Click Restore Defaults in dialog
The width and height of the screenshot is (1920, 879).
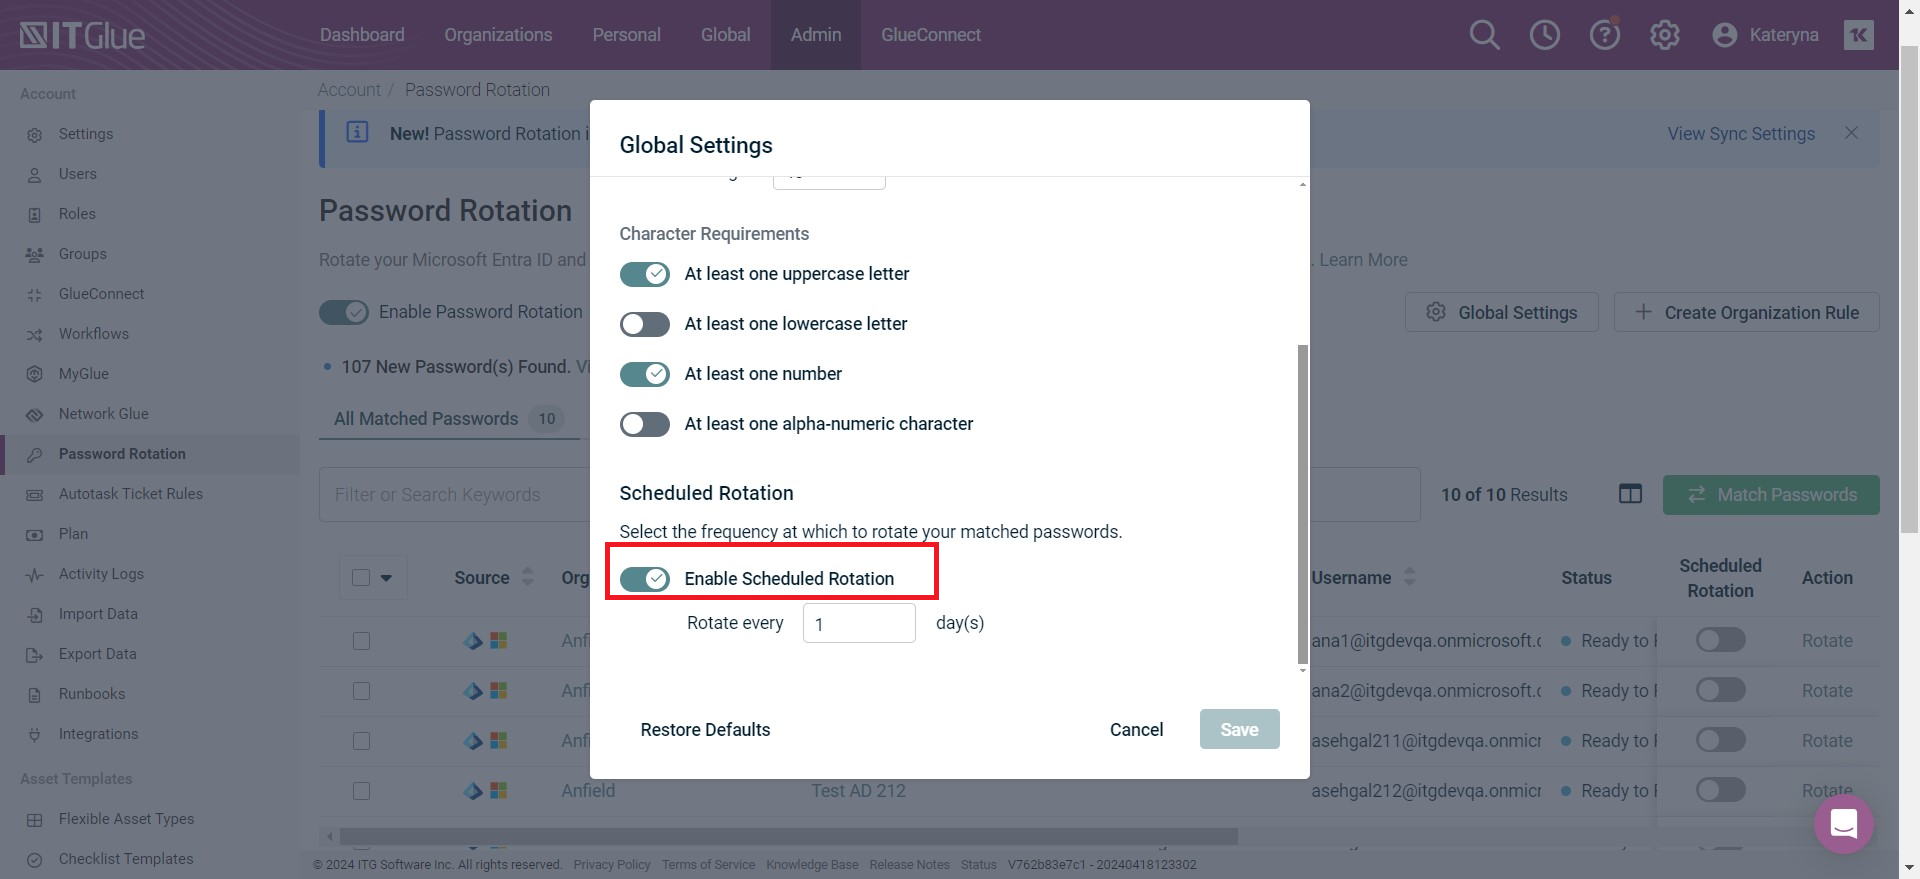click(x=705, y=730)
